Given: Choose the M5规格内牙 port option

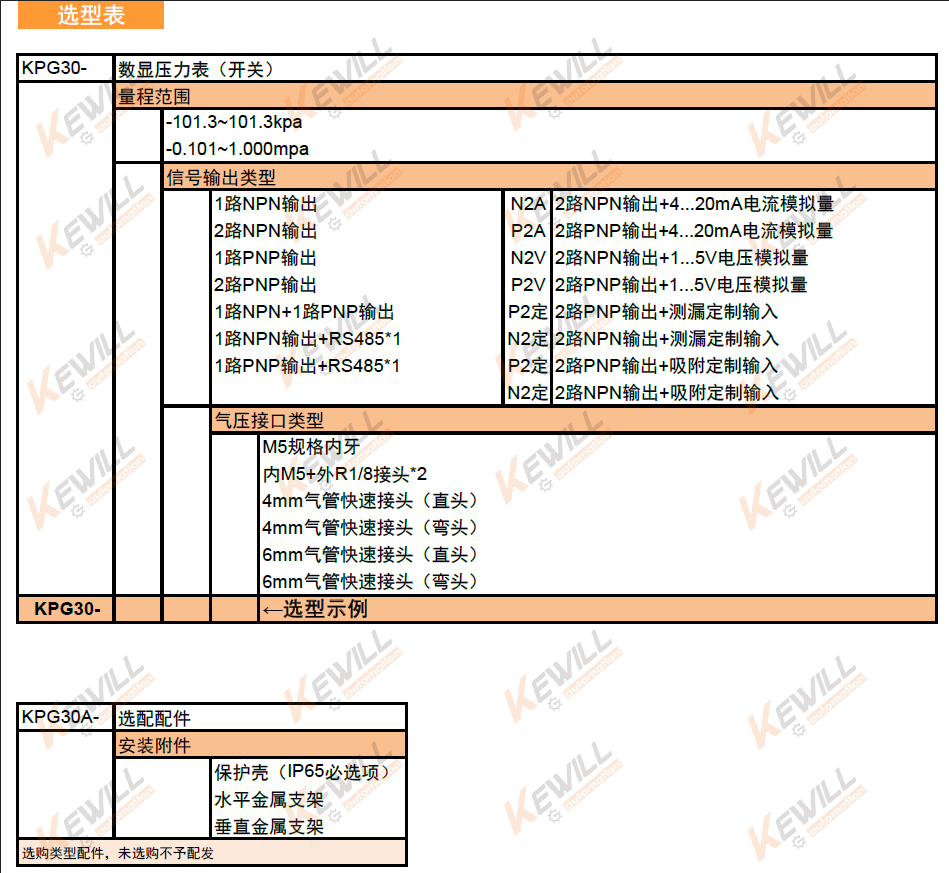Looking at the screenshot, I should [310, 447].
